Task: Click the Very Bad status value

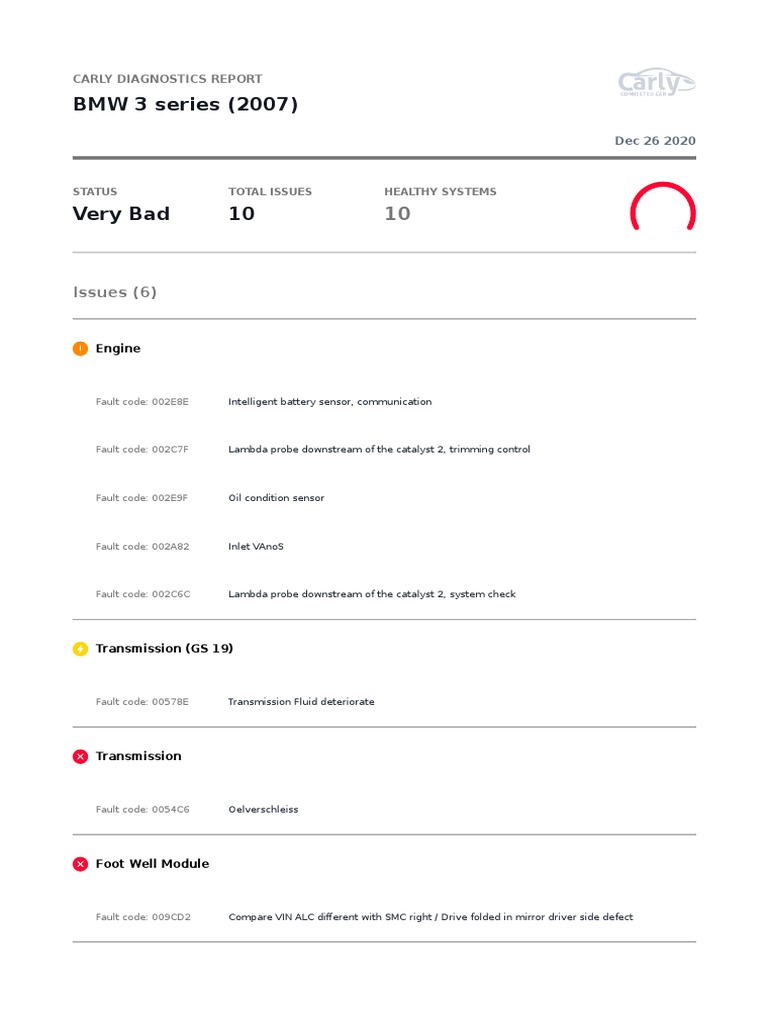Action: (121, 214)
